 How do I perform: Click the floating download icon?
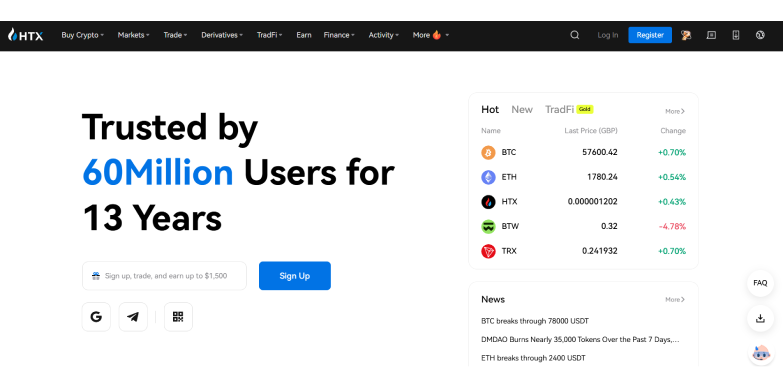click(x=760, y=319)
